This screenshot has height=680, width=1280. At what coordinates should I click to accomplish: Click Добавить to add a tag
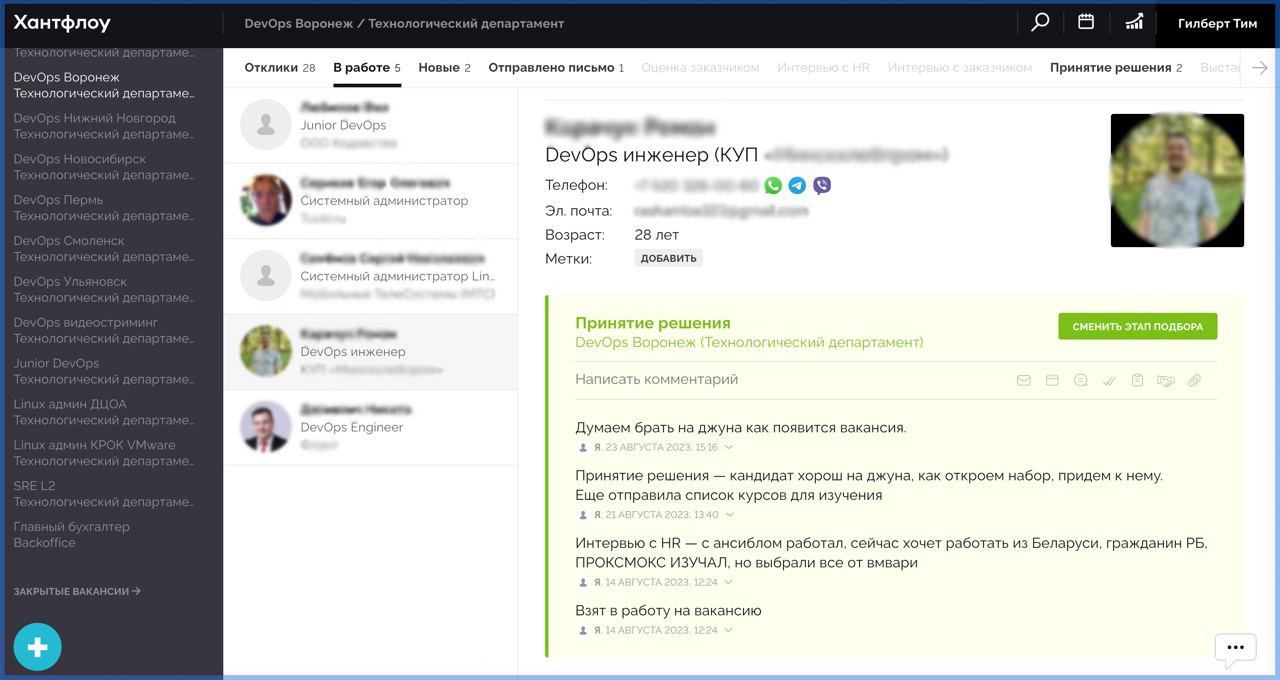[x=669, y=258]
